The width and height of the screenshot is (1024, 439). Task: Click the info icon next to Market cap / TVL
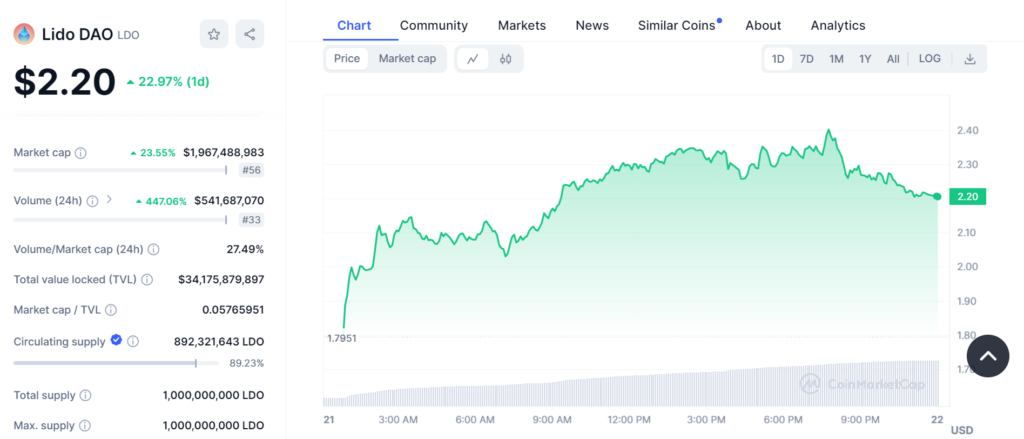pos(111,310)
